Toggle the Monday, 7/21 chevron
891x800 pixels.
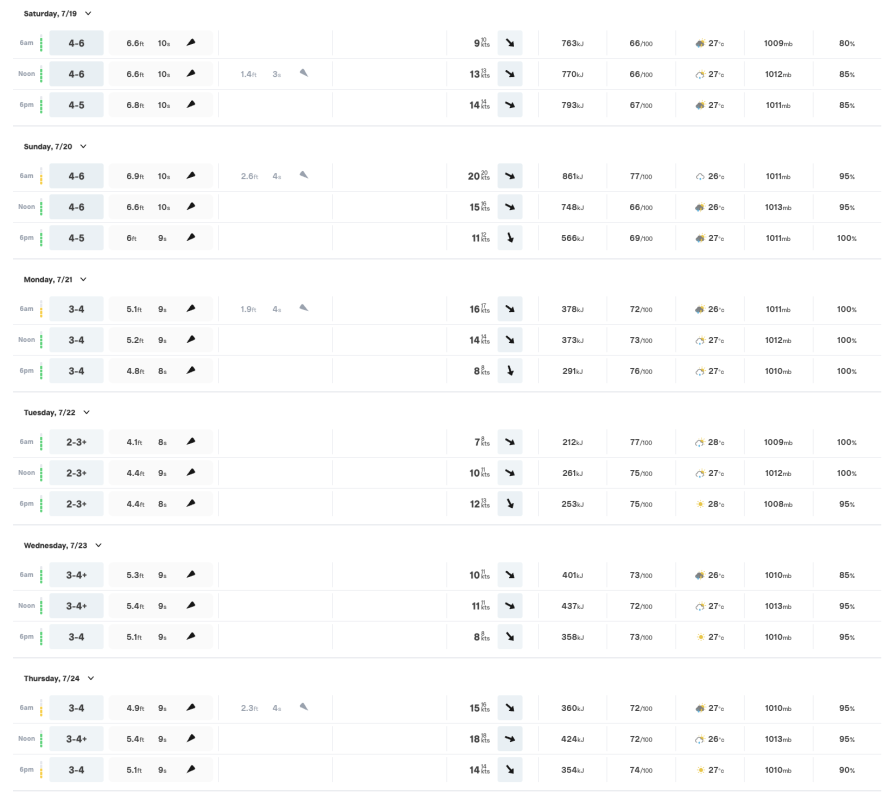(x=84, y=280)
